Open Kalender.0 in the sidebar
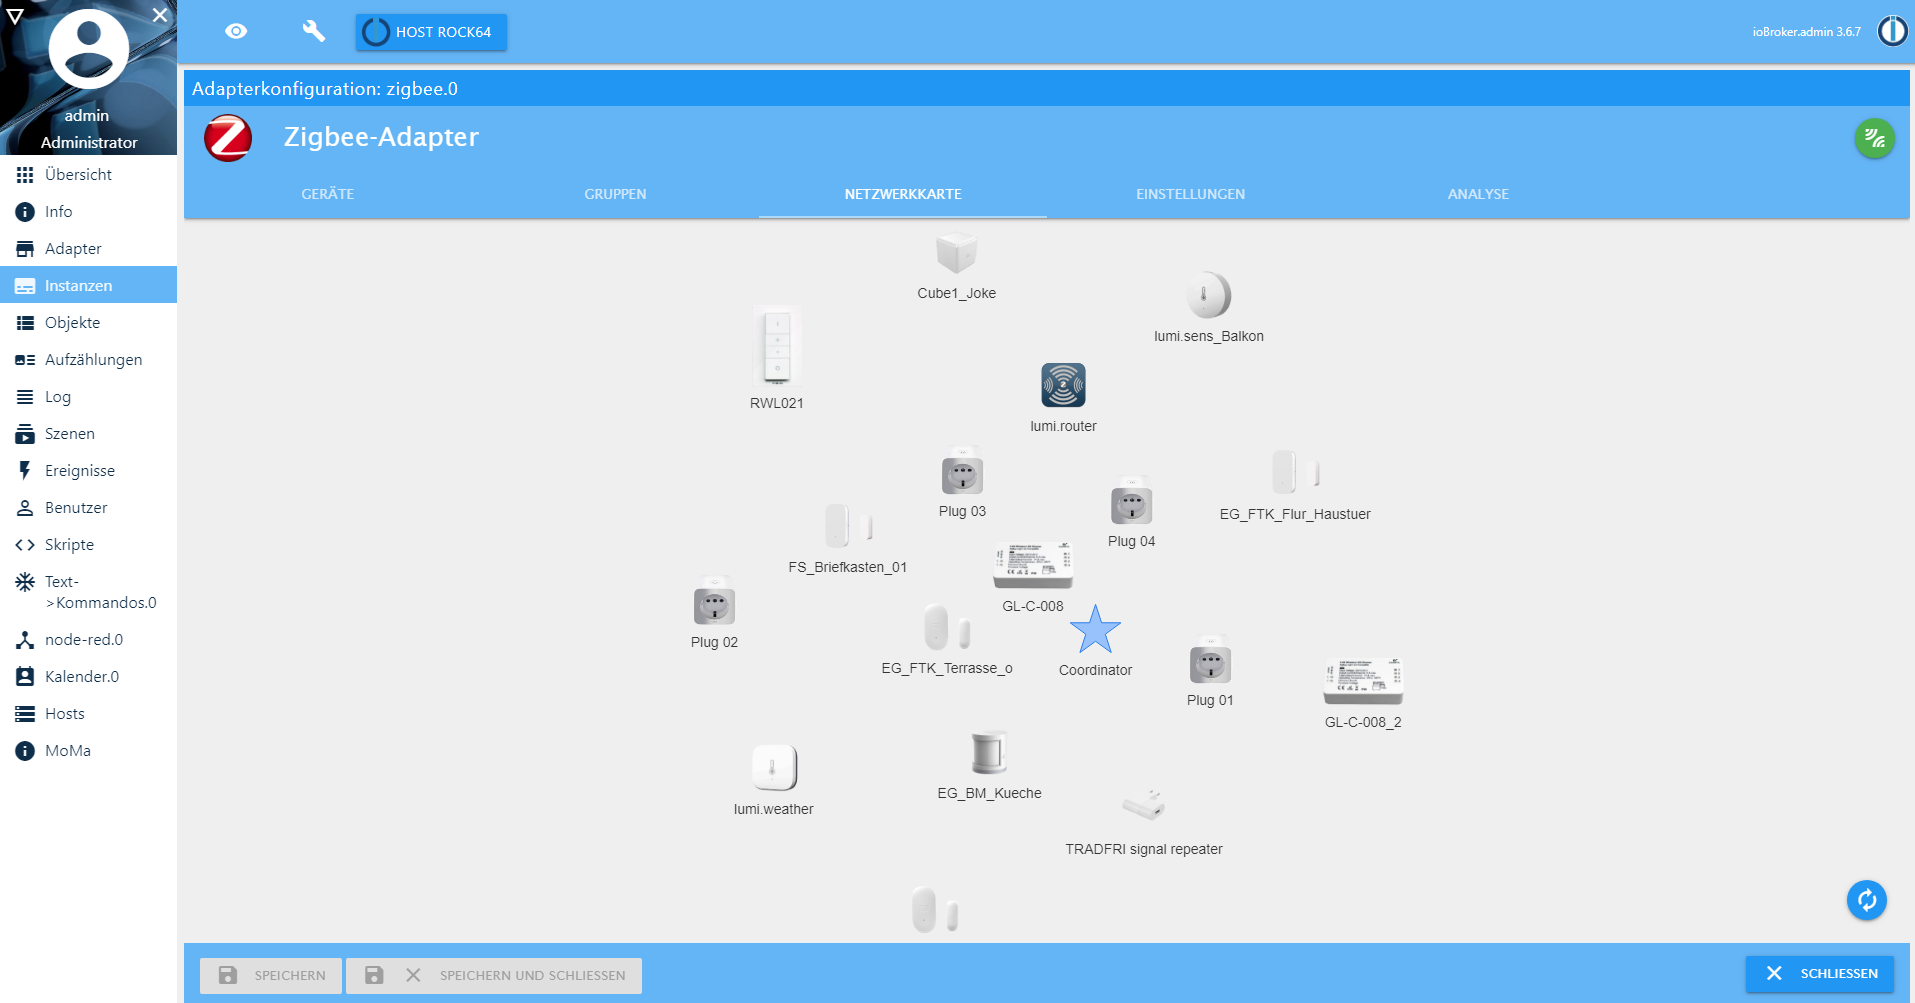Image resolution: width=1915 pixels, height=1003 pixels. coord(88,677)
